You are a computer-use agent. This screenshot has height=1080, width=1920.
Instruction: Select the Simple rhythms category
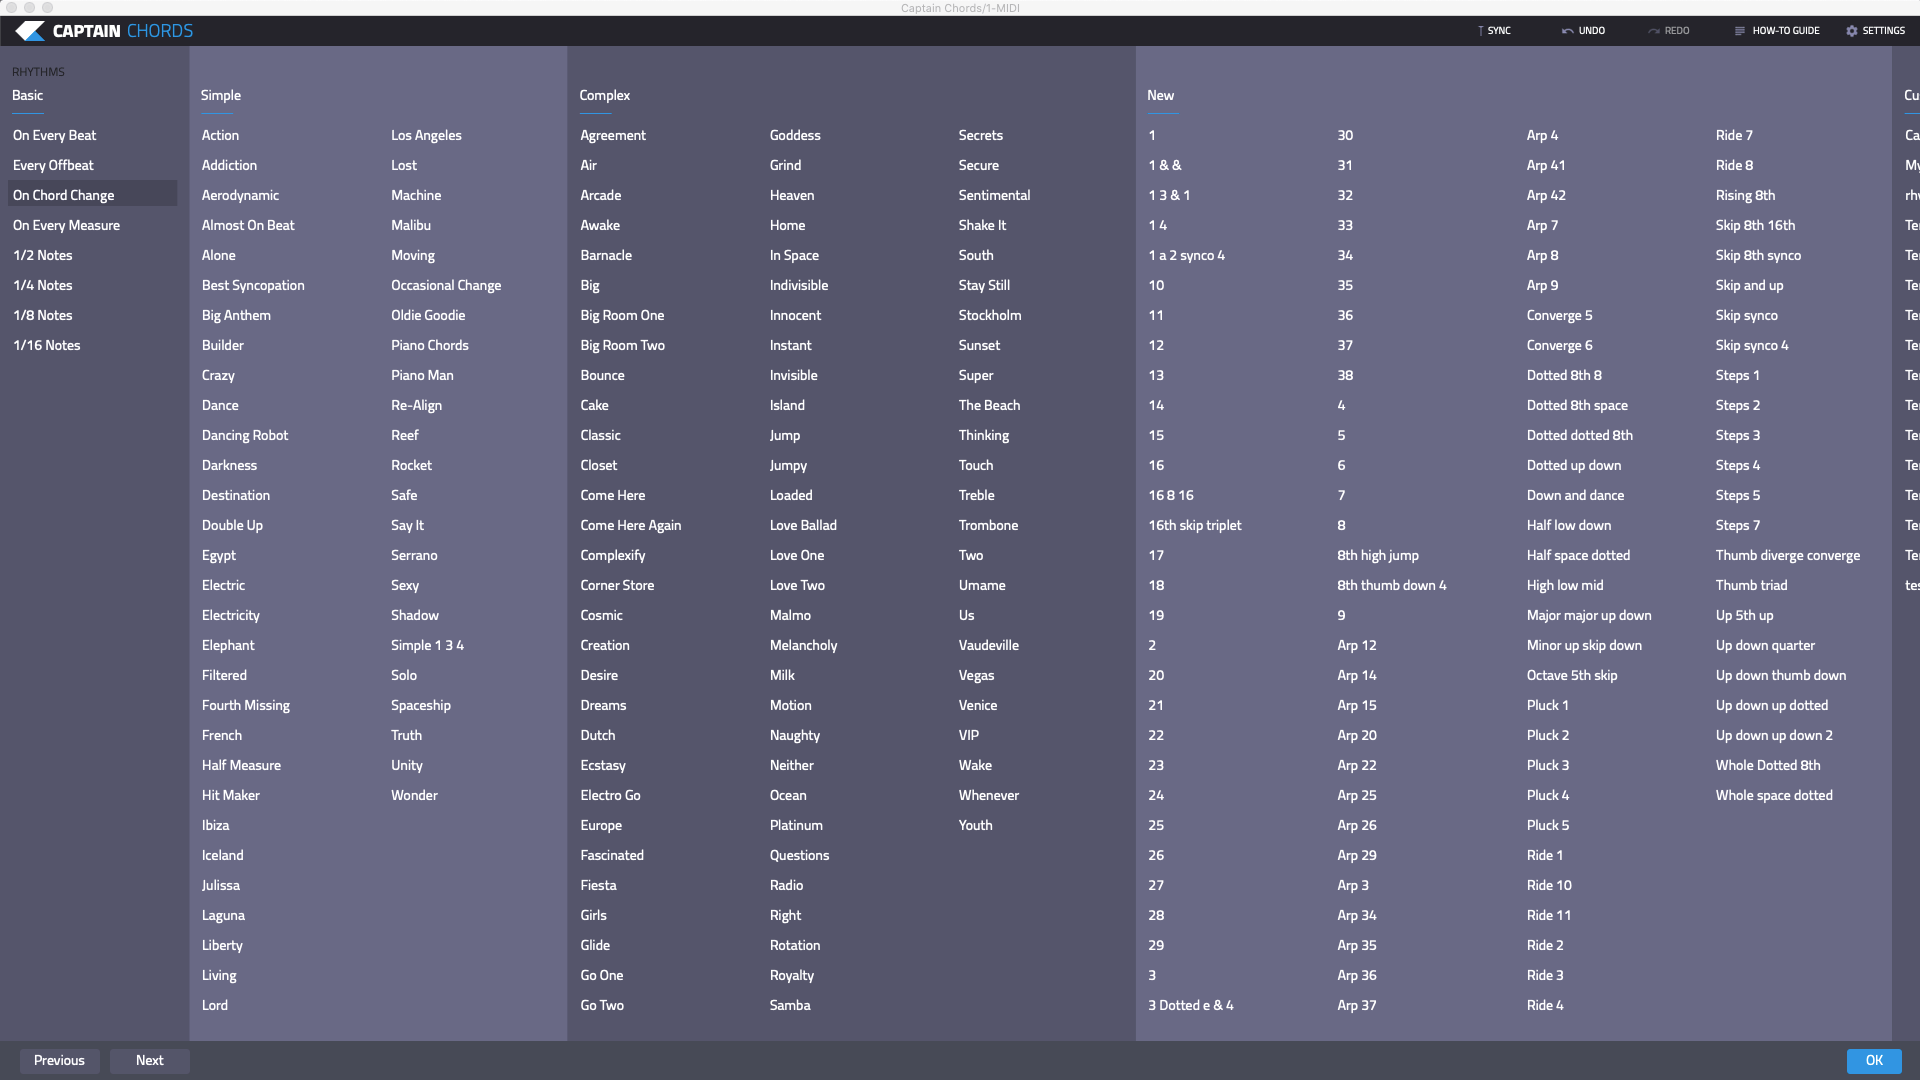click(x=220, y=94)
